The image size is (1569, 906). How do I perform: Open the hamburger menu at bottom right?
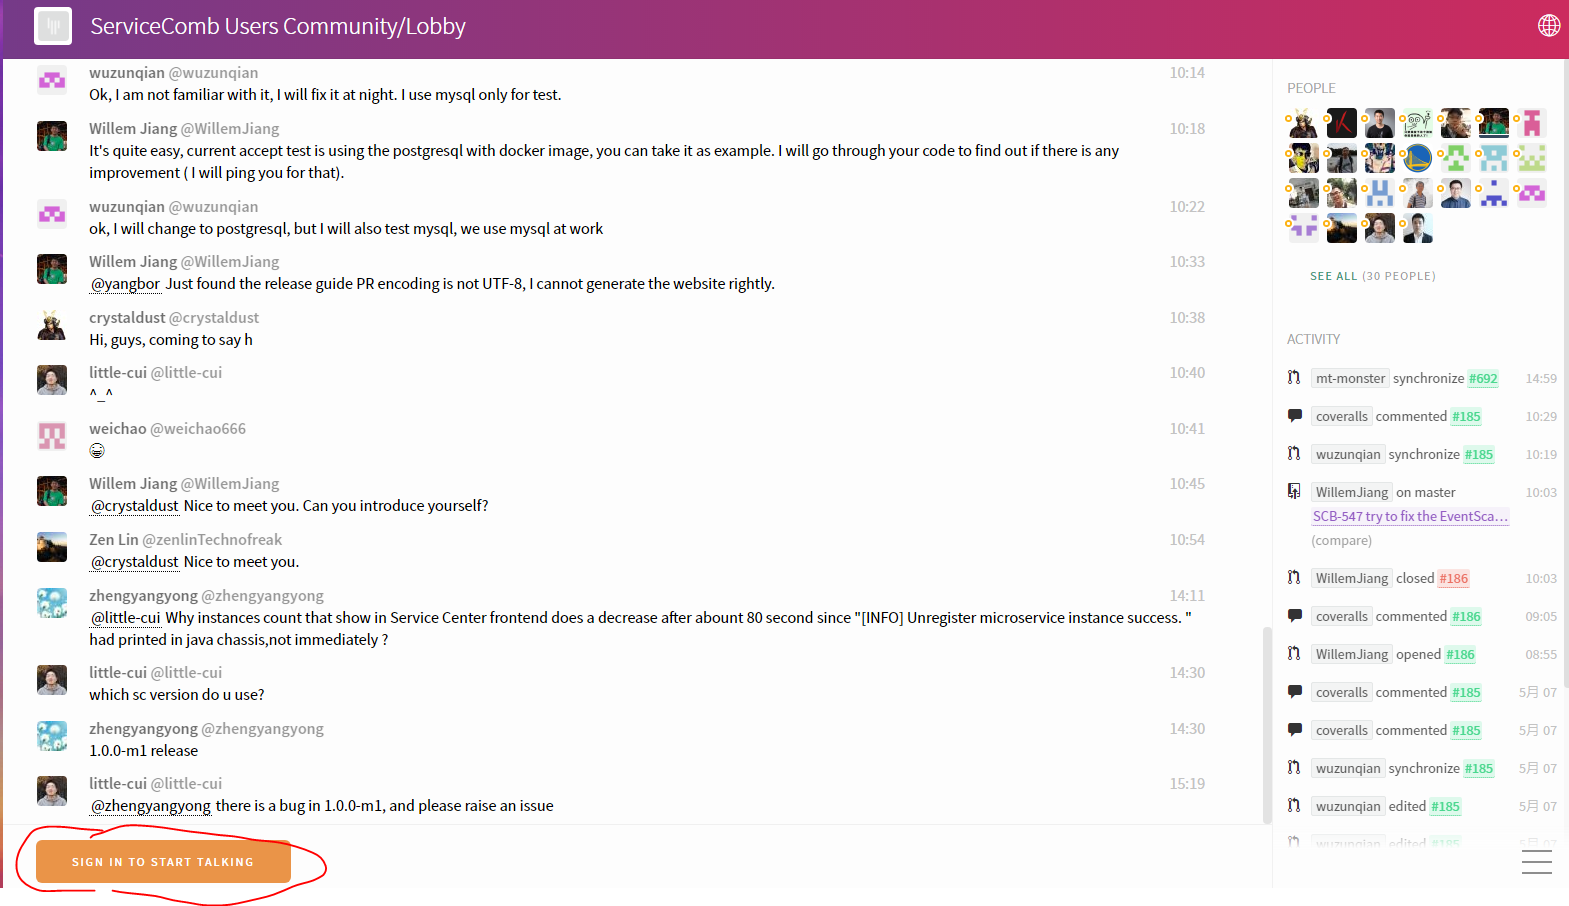[x=1536, y=861]
